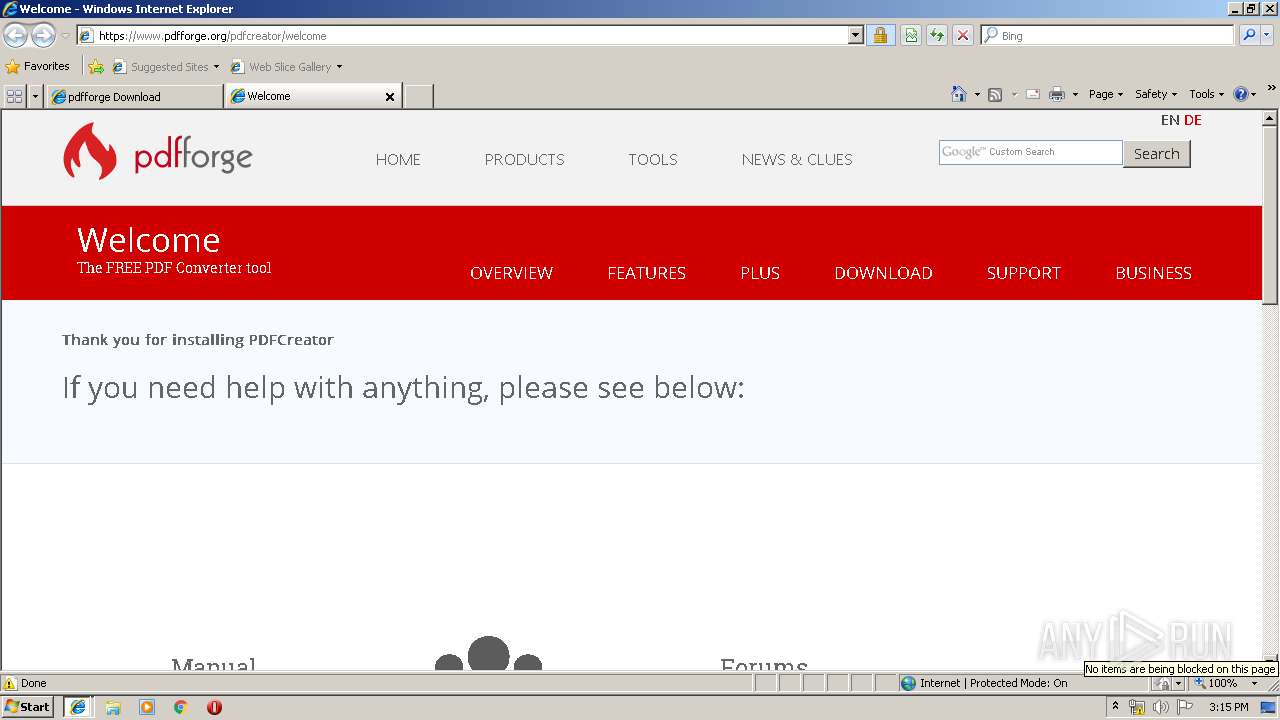Expand the address bar URL dropdown
Viewport: 1280px width, 720px height.
coord(855,36)
